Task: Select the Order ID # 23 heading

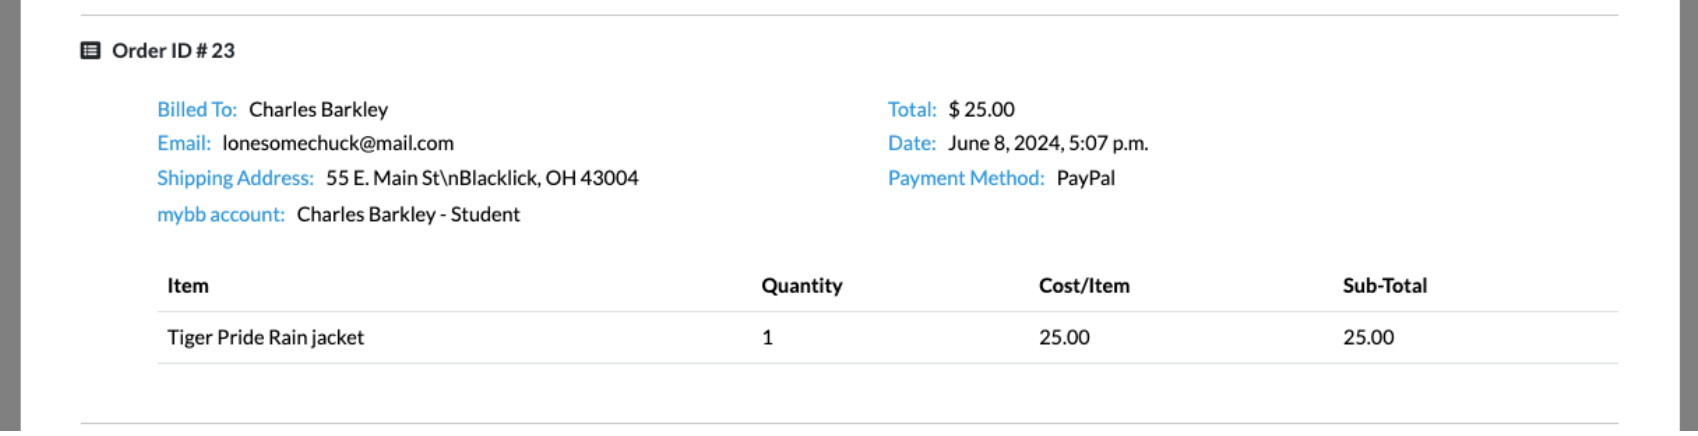Action: (173, 51)
